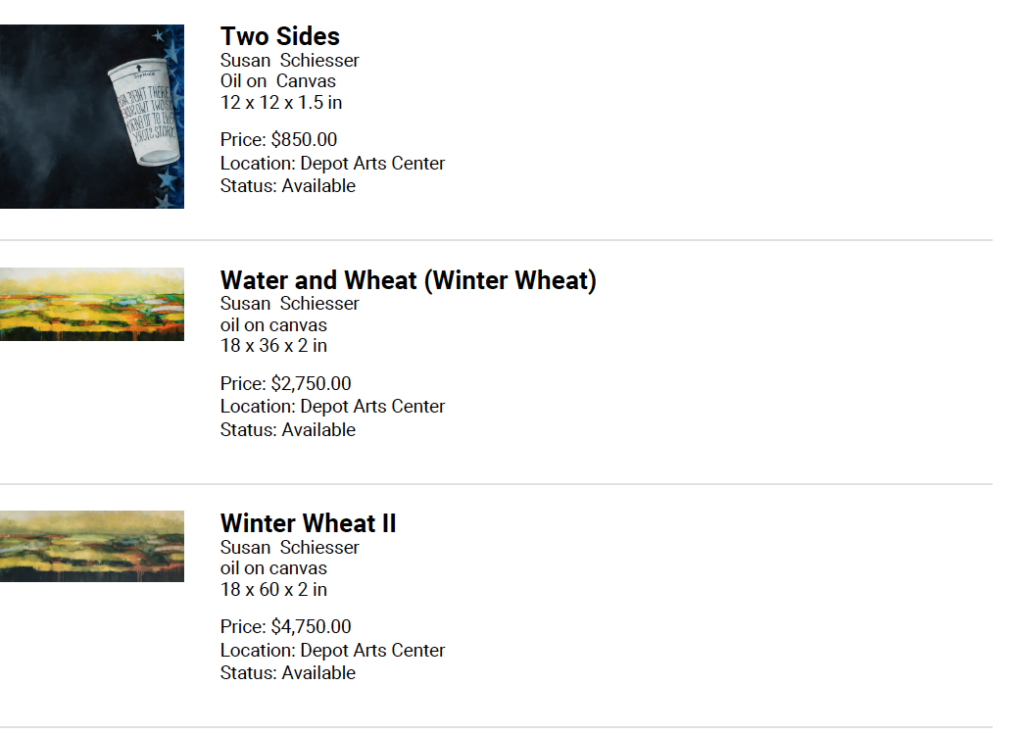Open the Water and Wheat painting thumbnail

[91, 304]
